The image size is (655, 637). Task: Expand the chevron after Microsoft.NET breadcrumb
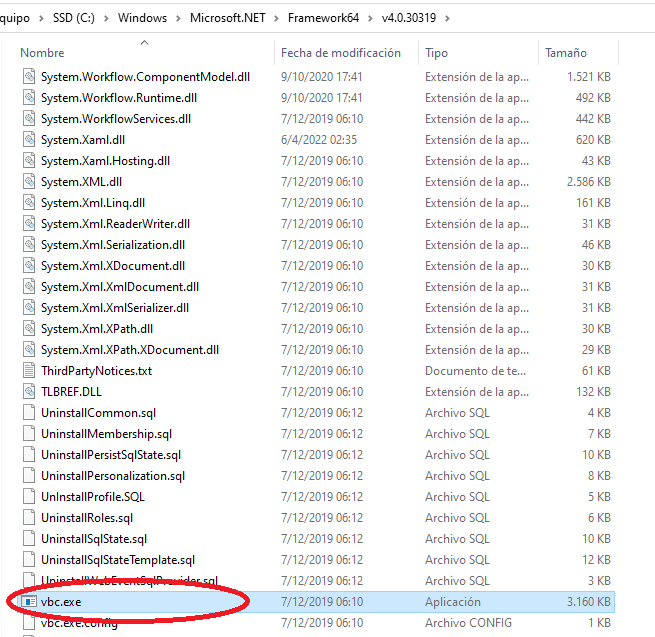click(x=276, y=18)
